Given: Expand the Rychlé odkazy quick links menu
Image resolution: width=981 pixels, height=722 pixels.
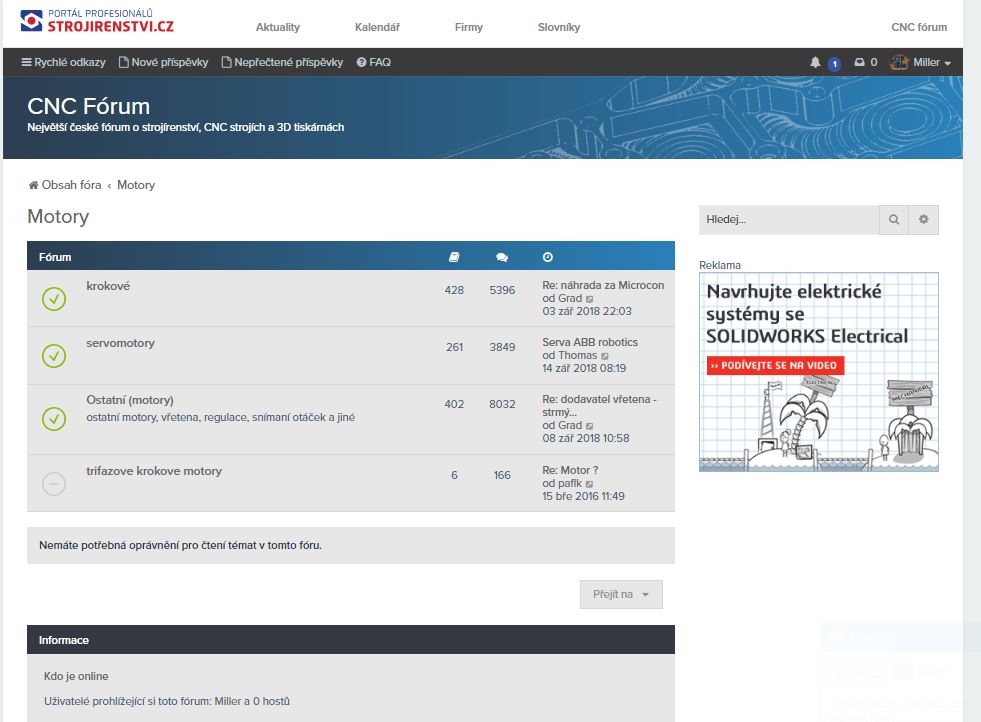Looking at the screenshot, I should tap(63, 62).
